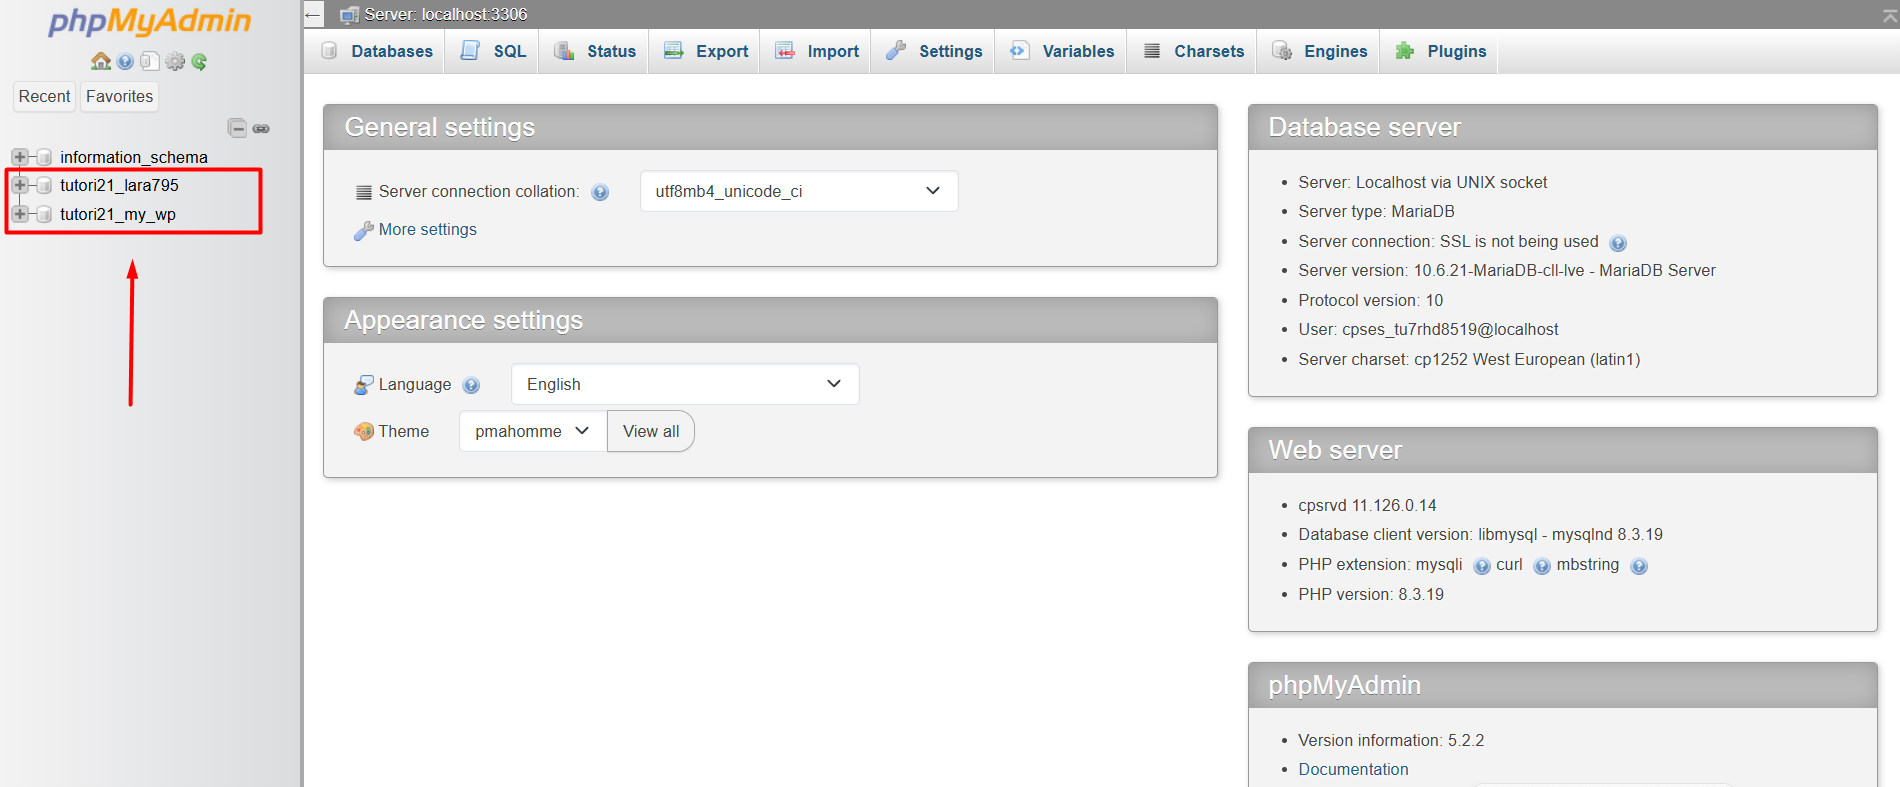Collapse the navigation panel with left arrow
The width and height of the screenshot is (1900, 787).
pos(313,14)
